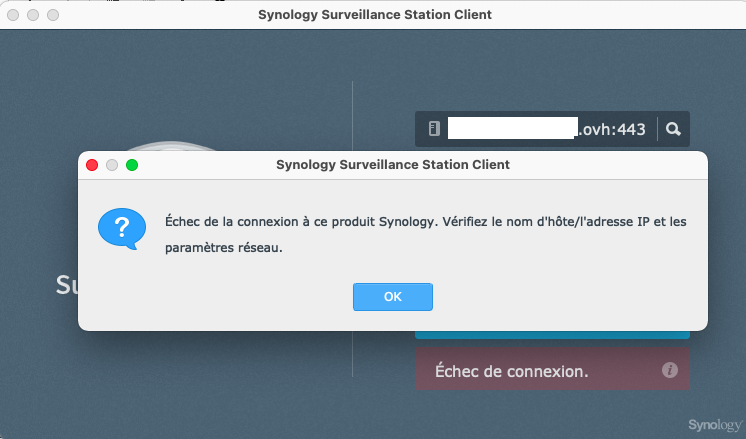Click the search magnifier icon beside the address

[673, 129]
